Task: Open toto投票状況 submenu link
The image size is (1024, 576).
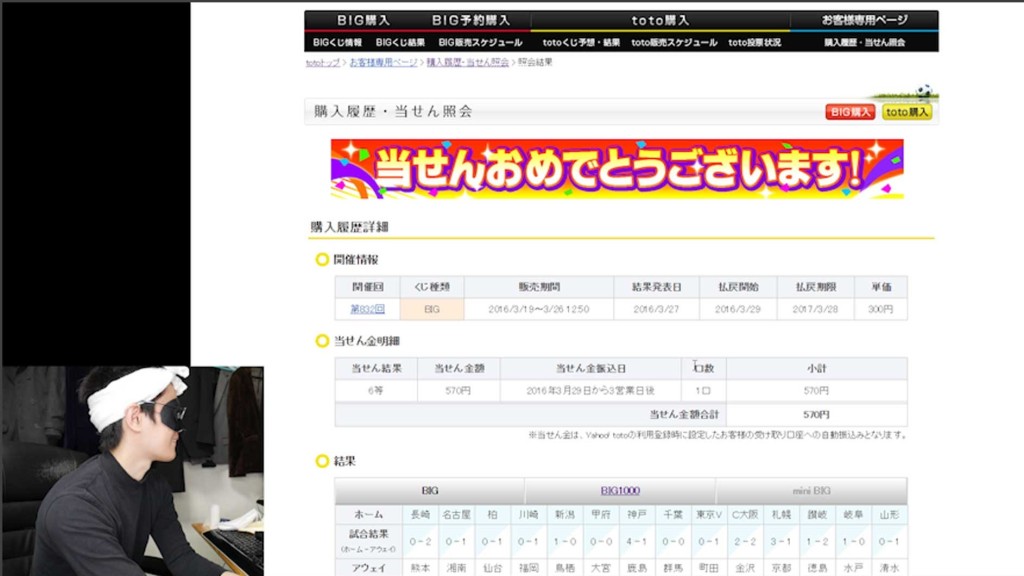Action: [x=754, y=43]
